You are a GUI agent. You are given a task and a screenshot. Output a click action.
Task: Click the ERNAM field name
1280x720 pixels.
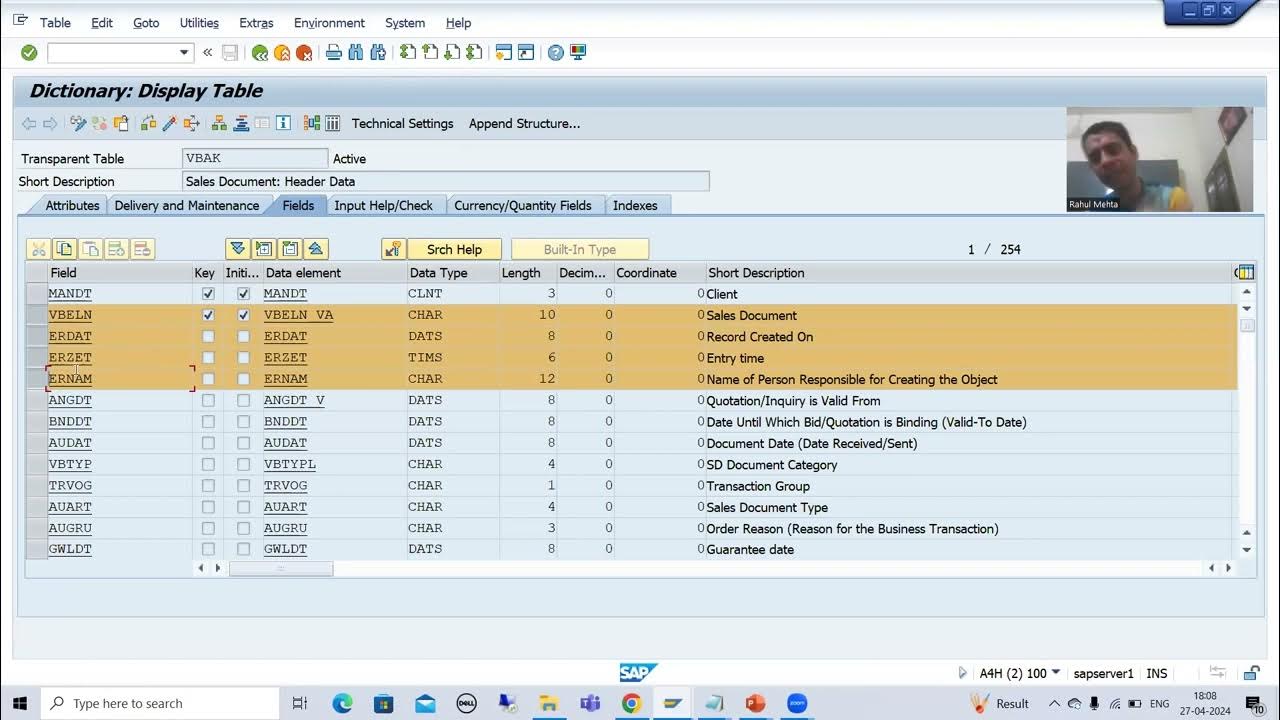coord(70,379)
